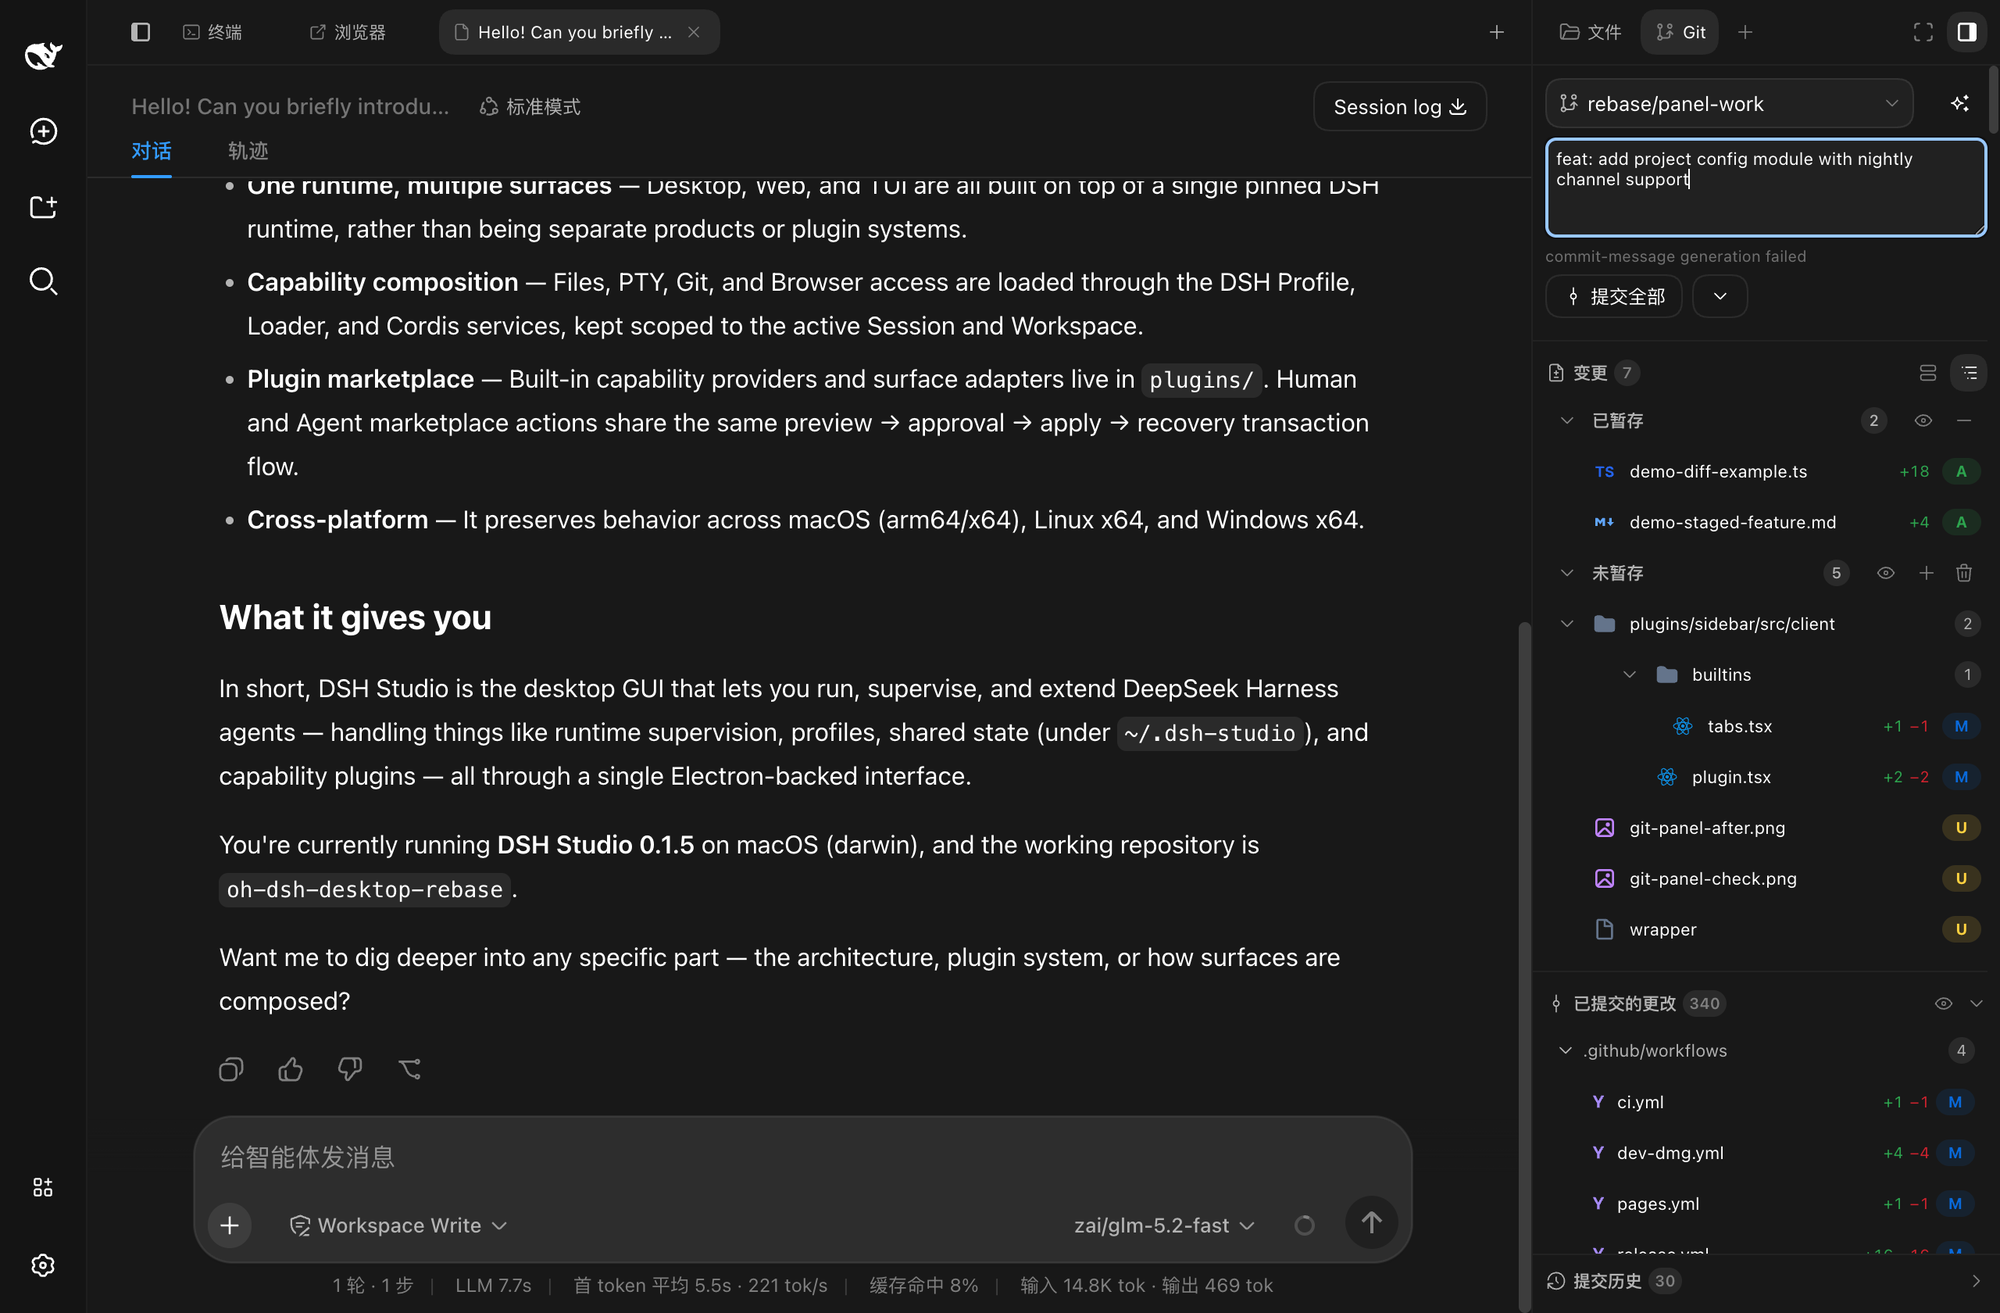2000x1313 pixels.
Task: Switch to the 轨迹 trace tab
Action: pyautogui.click(x=248, y=150)
